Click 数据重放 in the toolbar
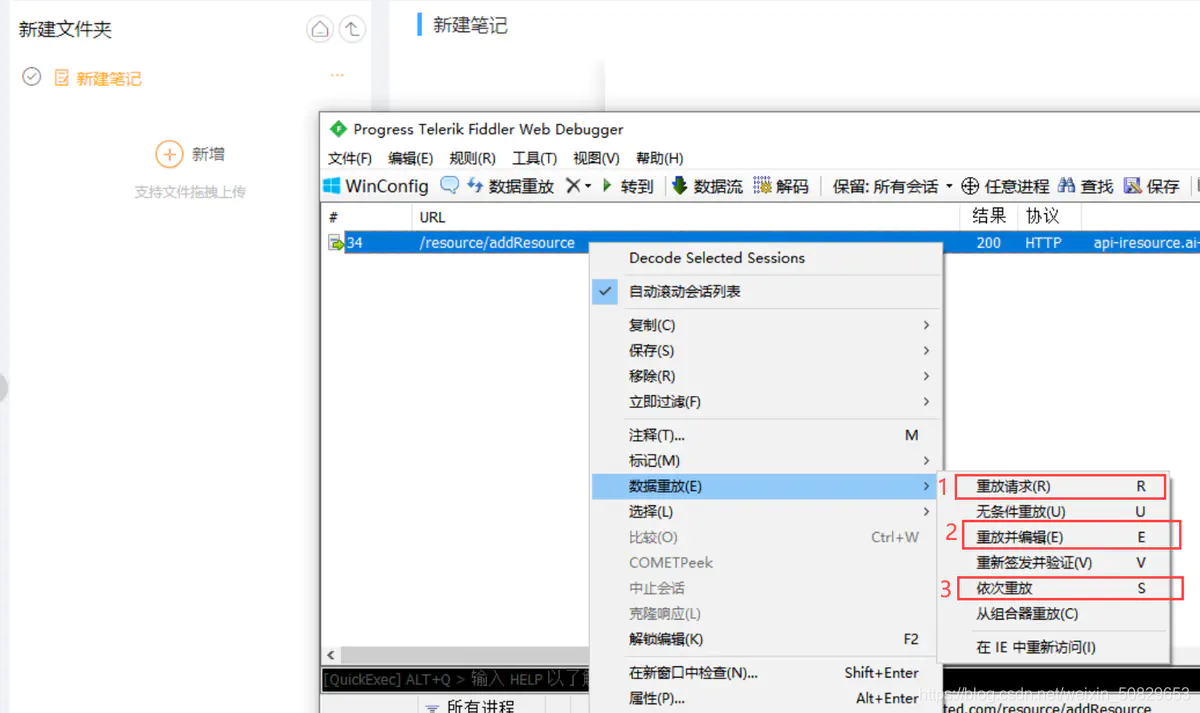 (521, 186)
